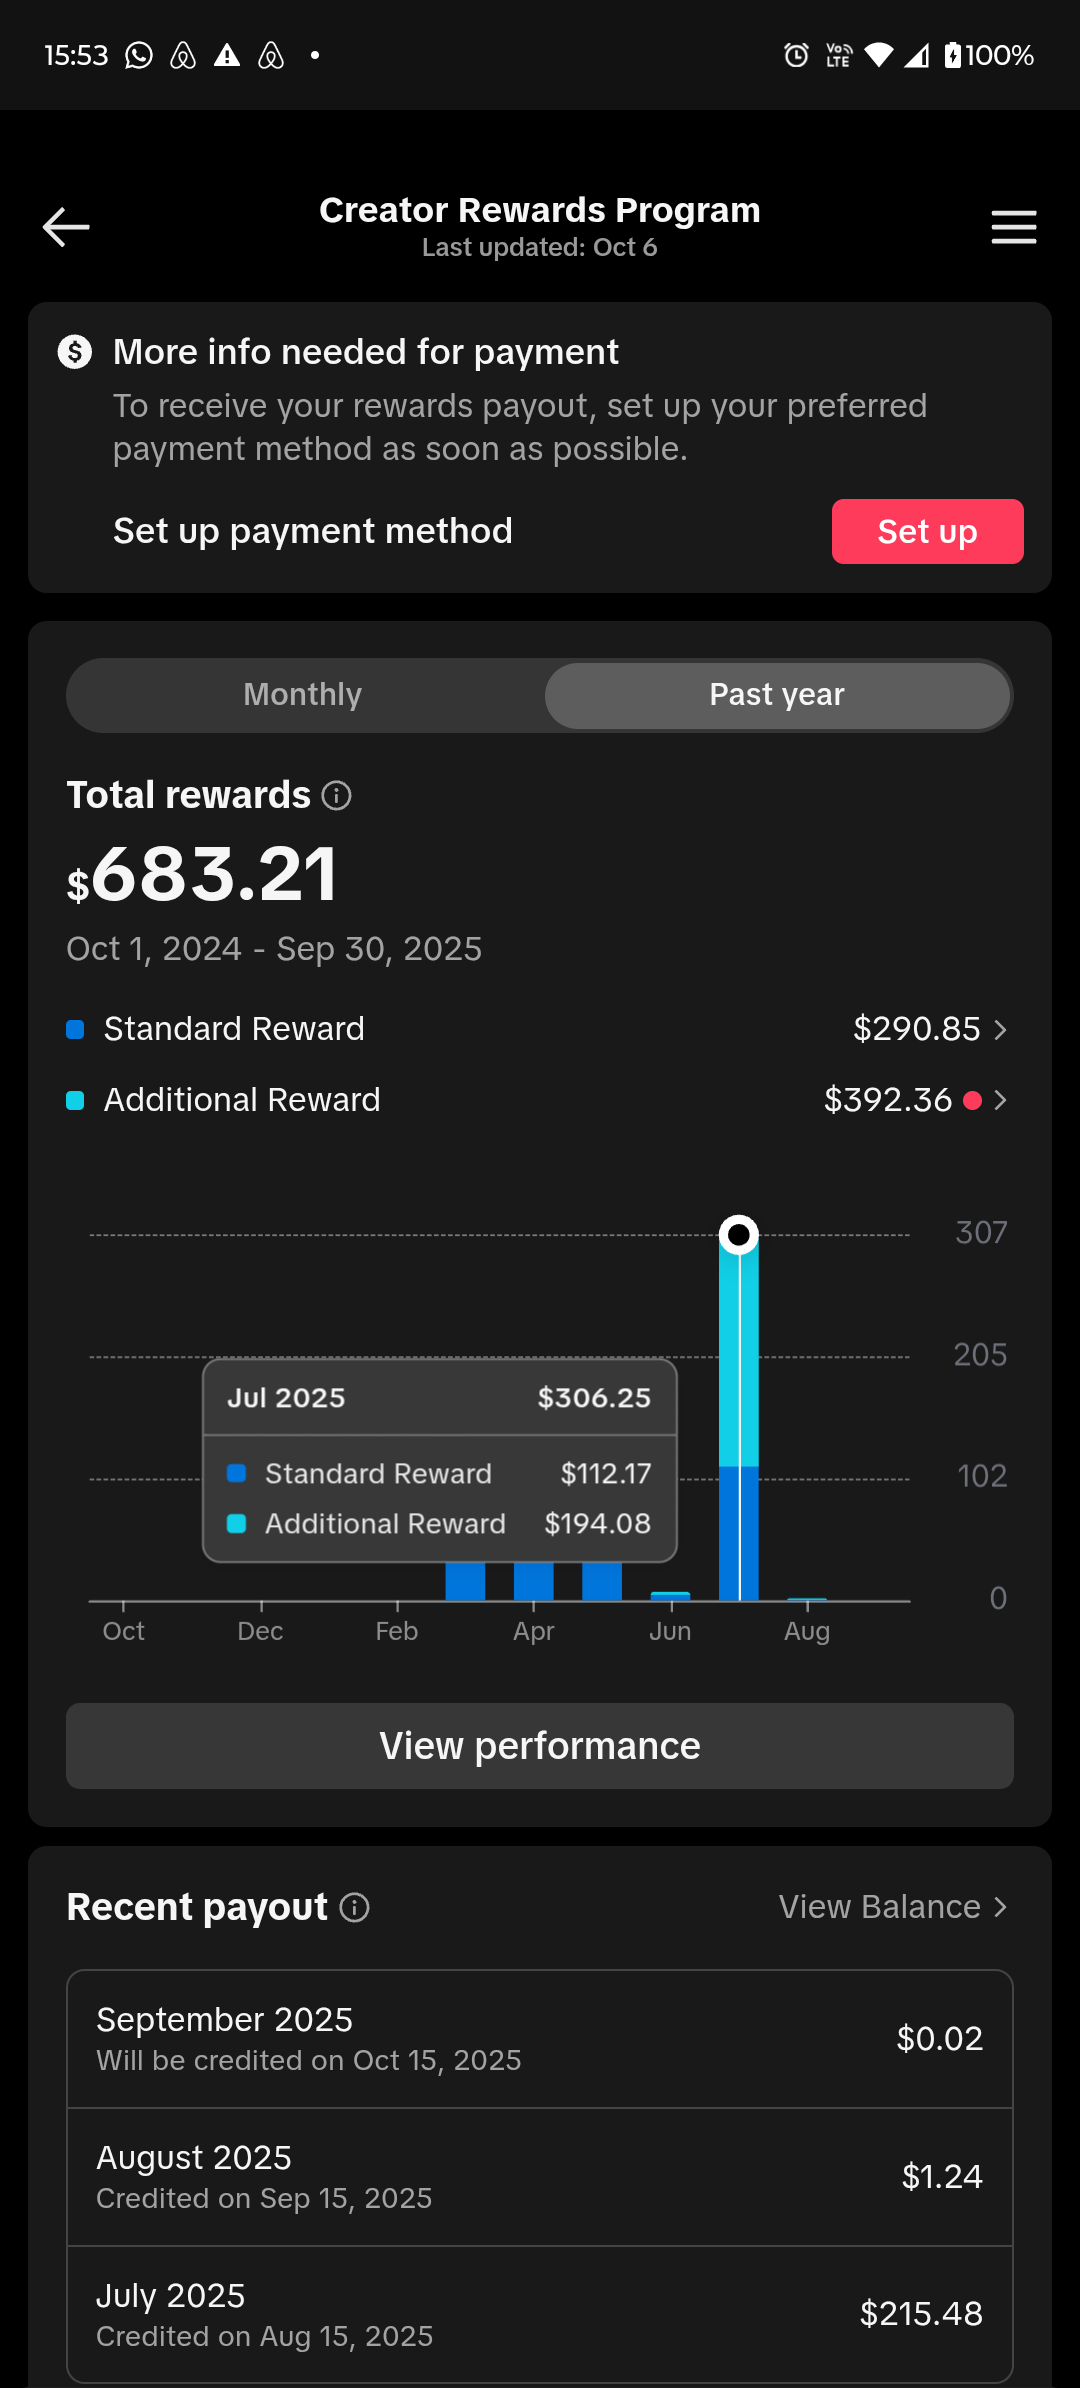This screenshot has width=1080, height=2388.
Task: Tap the July chart marker dot
Action: tap(739, 1235)
